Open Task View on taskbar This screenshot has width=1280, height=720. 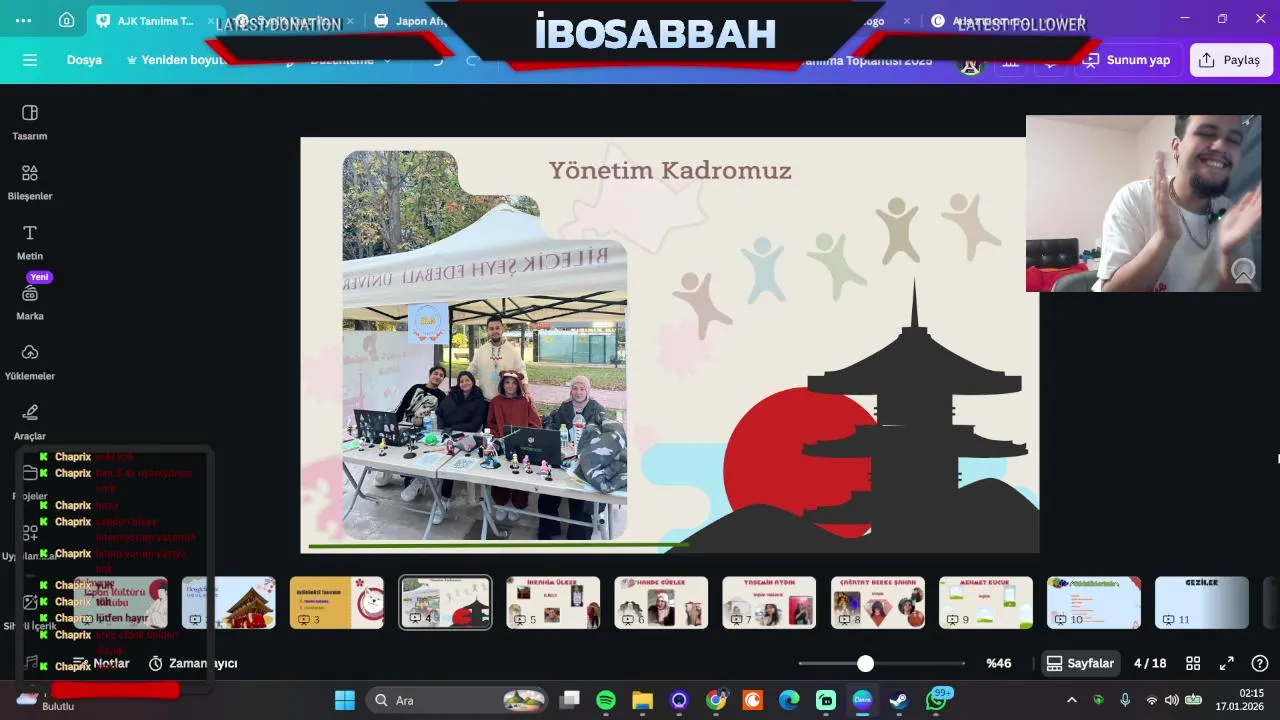[569, 700]
